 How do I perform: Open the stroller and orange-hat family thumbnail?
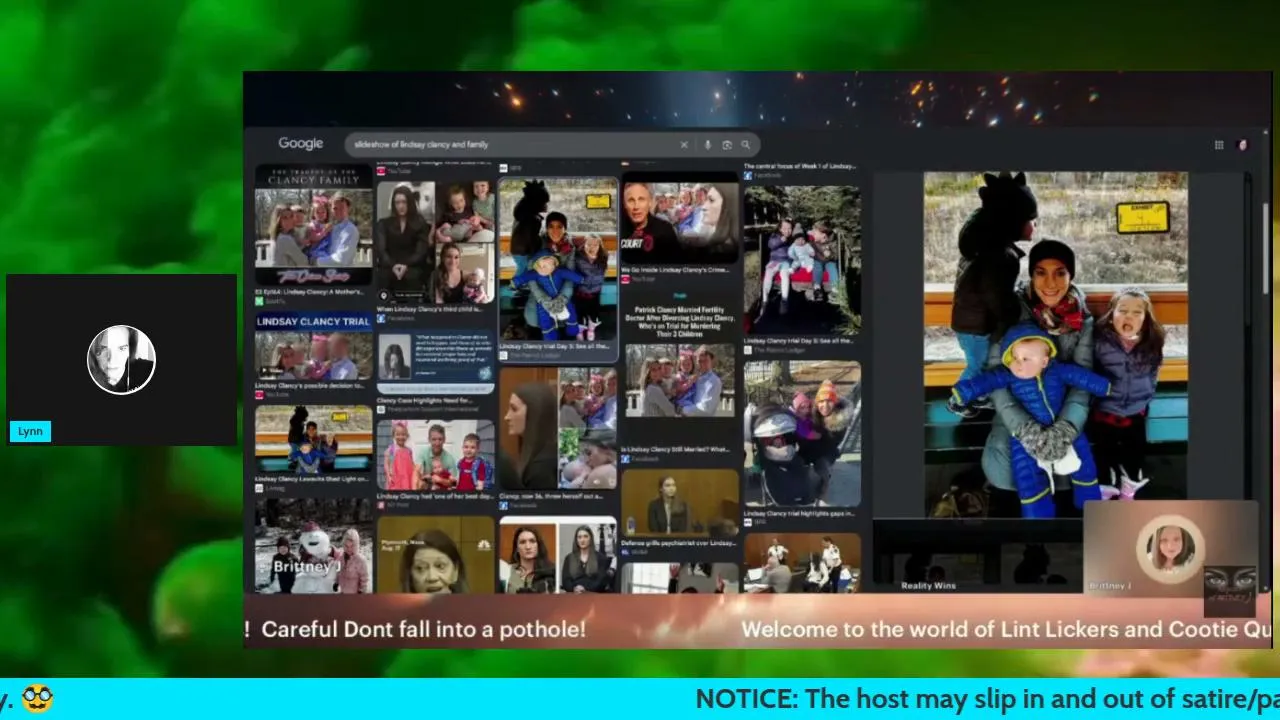pyautogui.click(x=802, y=434)
